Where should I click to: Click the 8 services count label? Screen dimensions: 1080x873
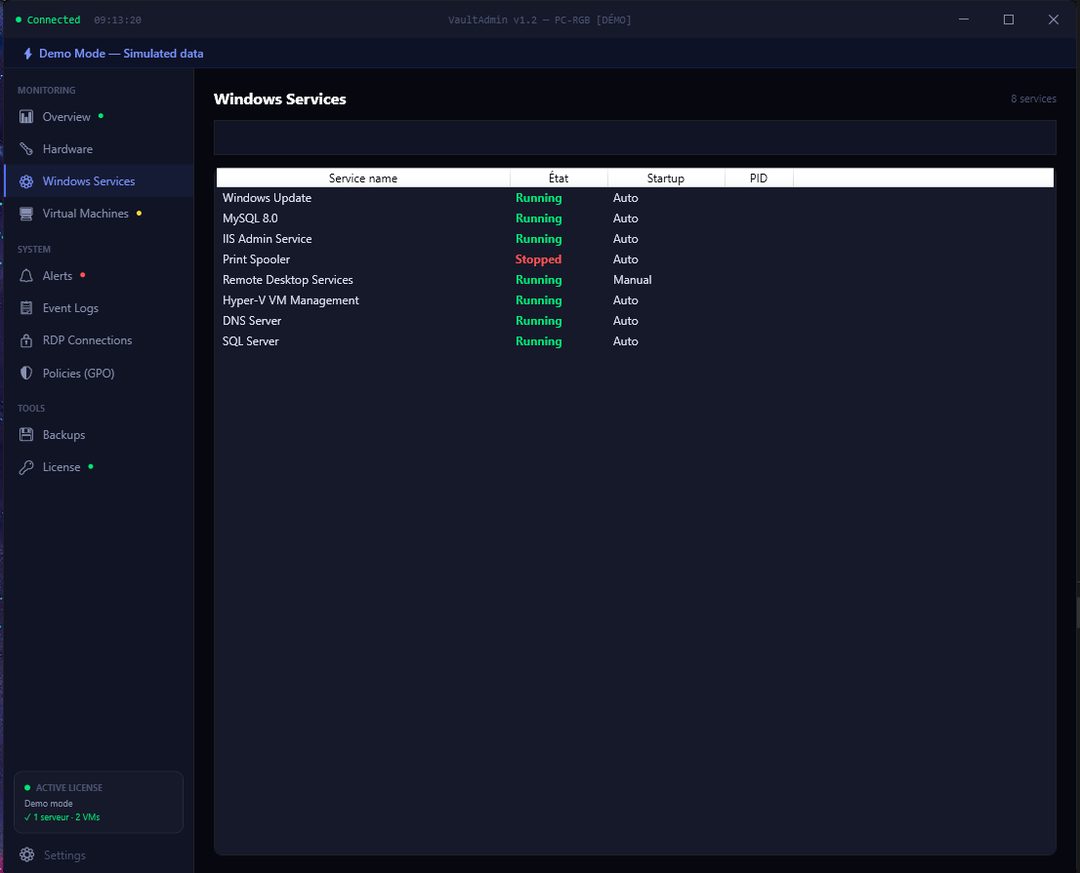(1033, 99)
